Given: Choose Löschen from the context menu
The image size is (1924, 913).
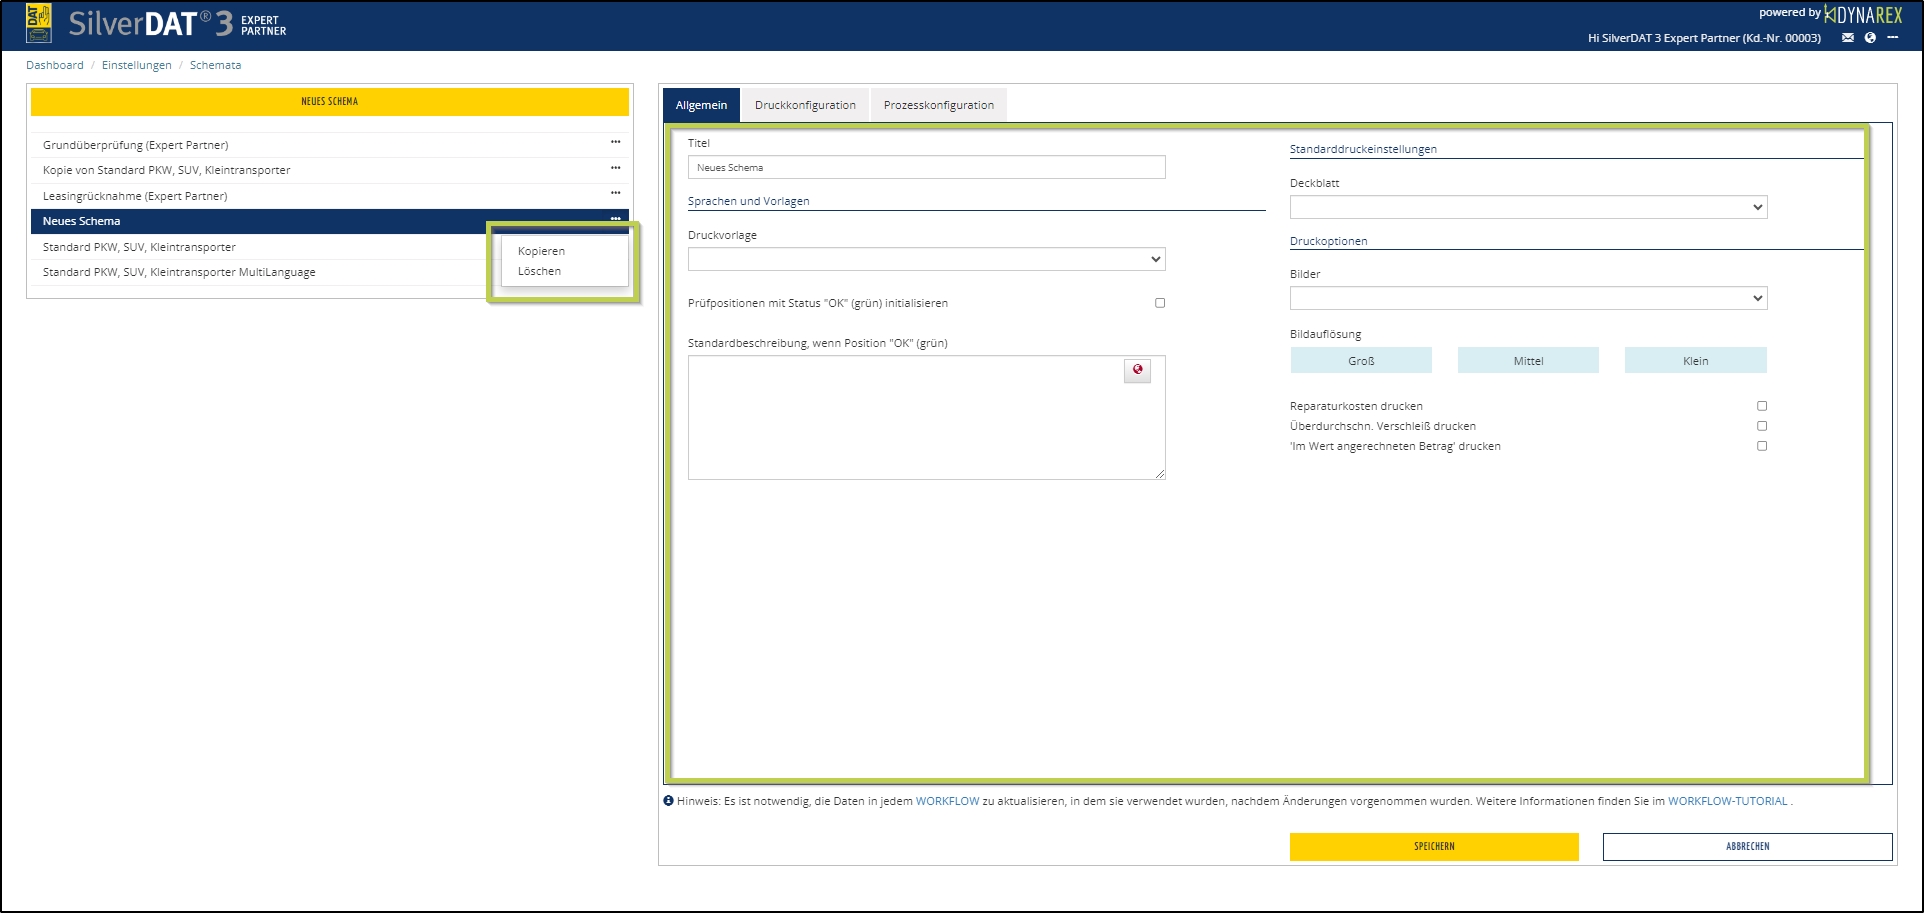Looking at the screenshot, I should [x=539, y=271].
